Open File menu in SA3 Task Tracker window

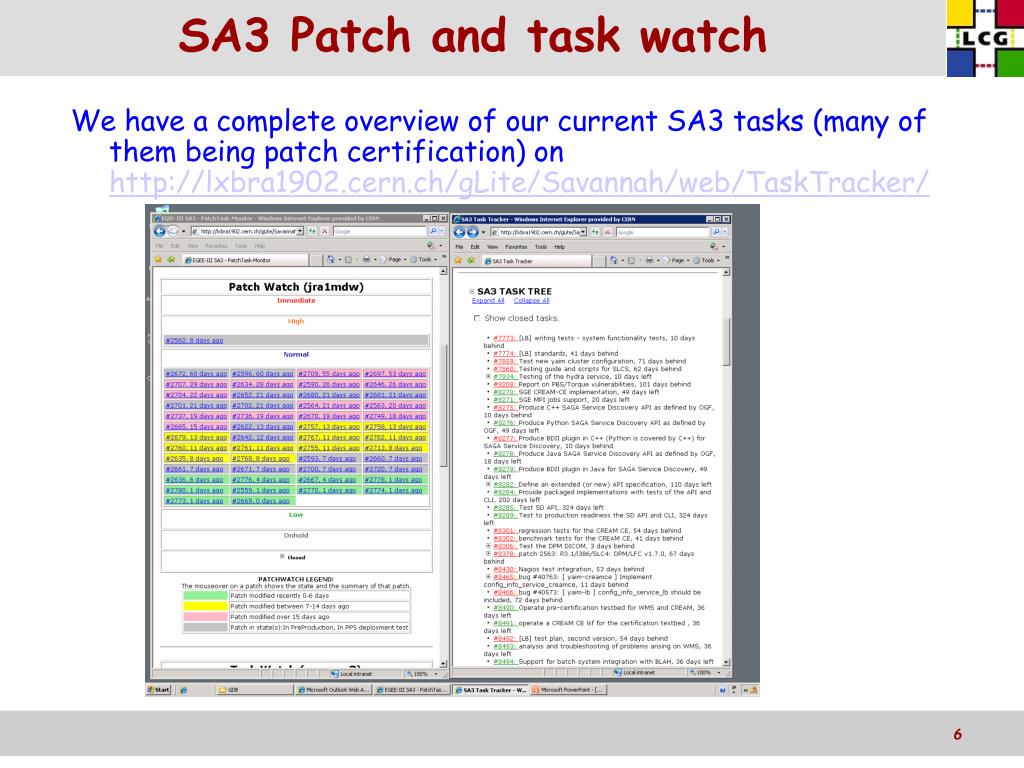coord(459,247)
